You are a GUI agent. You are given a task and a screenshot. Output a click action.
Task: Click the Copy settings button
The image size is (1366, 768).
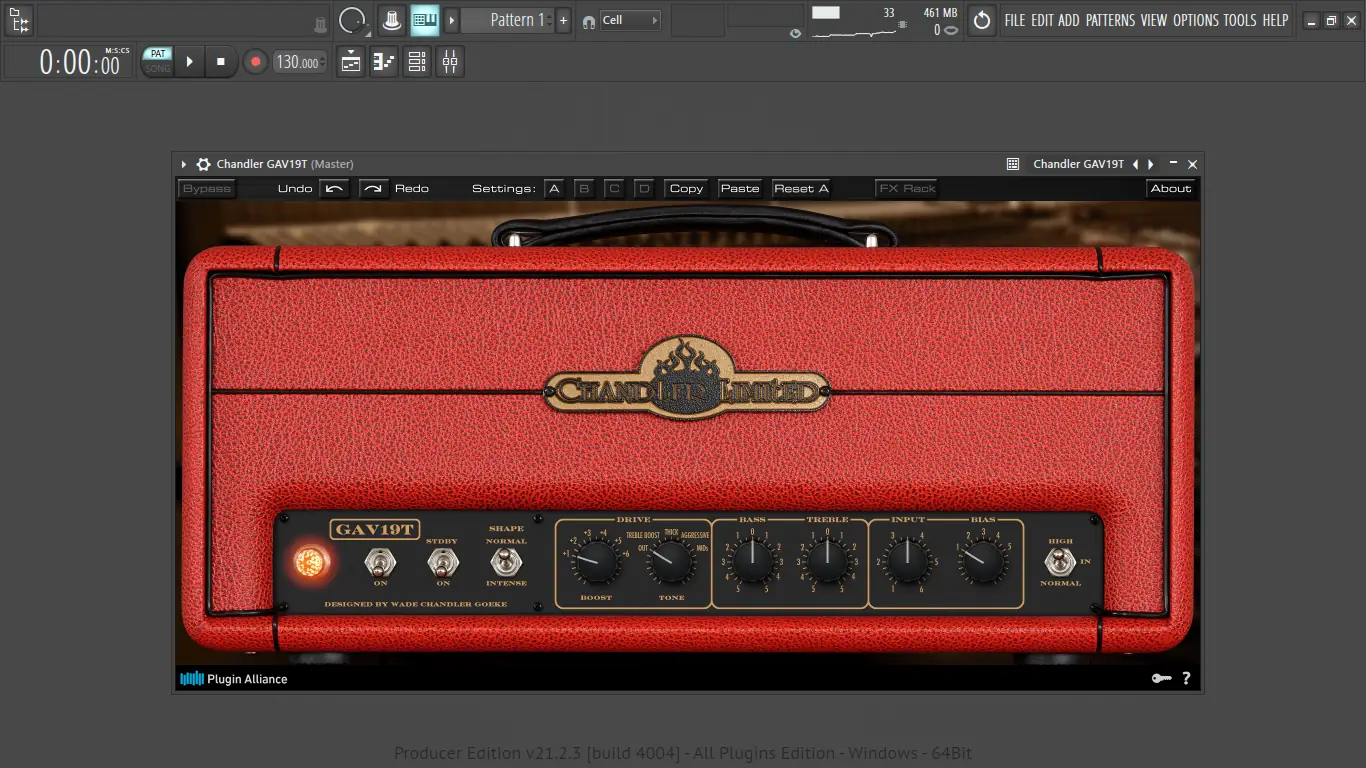point(686,188)
